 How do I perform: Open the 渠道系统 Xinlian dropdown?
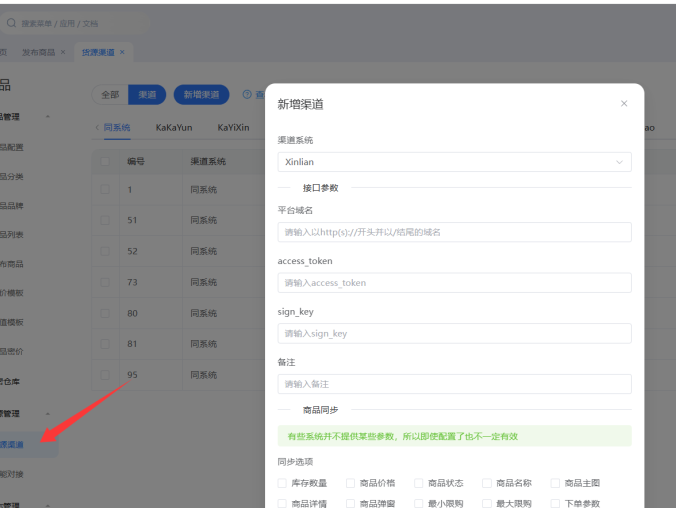coord(454,162)
